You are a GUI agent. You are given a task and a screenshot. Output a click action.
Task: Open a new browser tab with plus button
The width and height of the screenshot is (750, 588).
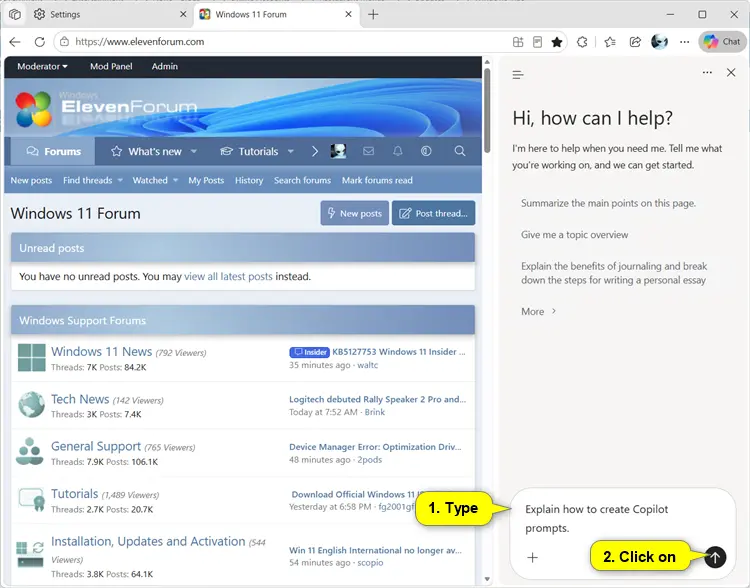click(x=373, y=14)
